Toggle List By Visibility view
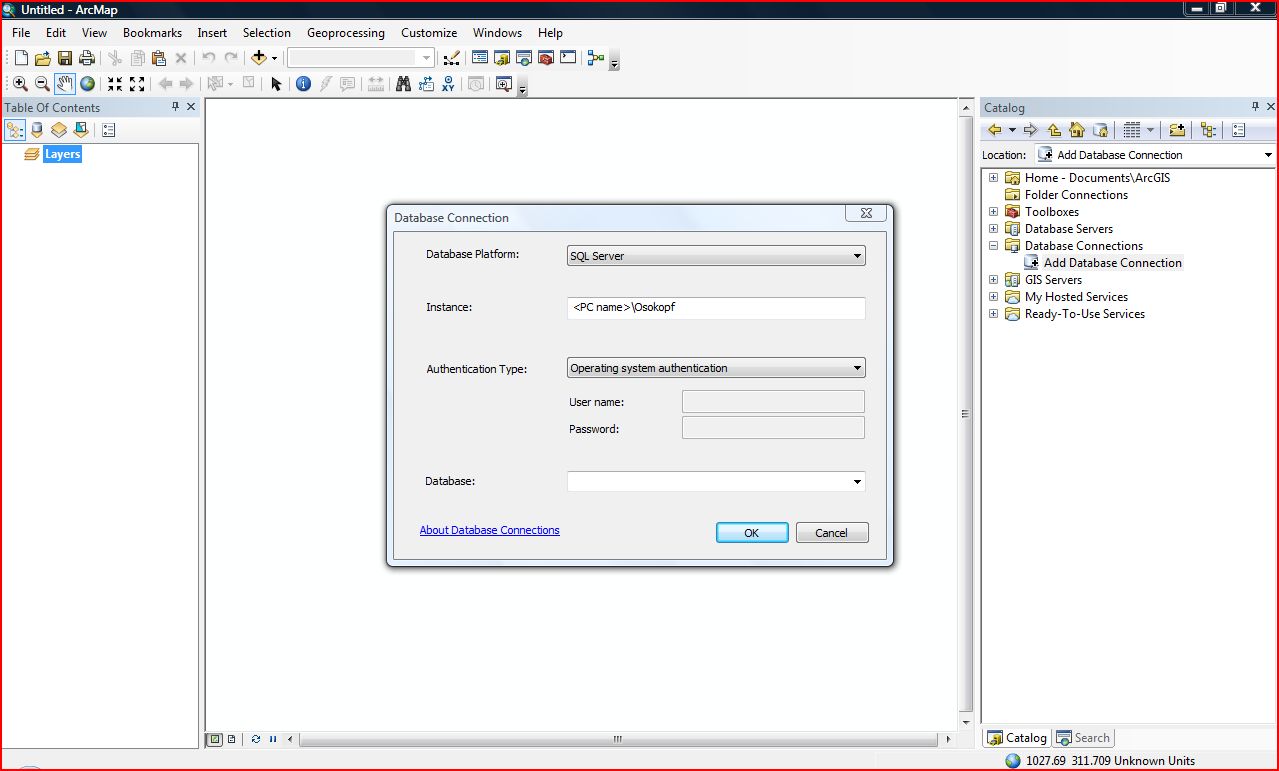The image size is (1279, 771). coord(59,130)
